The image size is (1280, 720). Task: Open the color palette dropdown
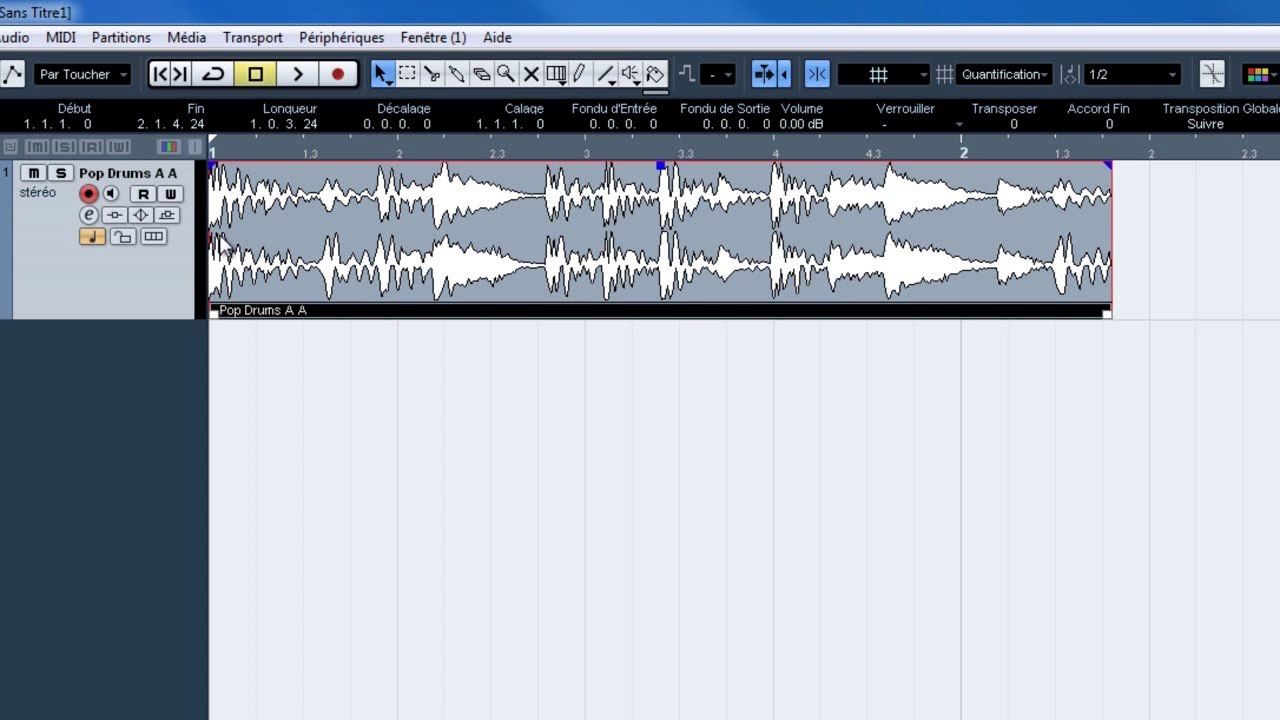tap(1260, 74)
